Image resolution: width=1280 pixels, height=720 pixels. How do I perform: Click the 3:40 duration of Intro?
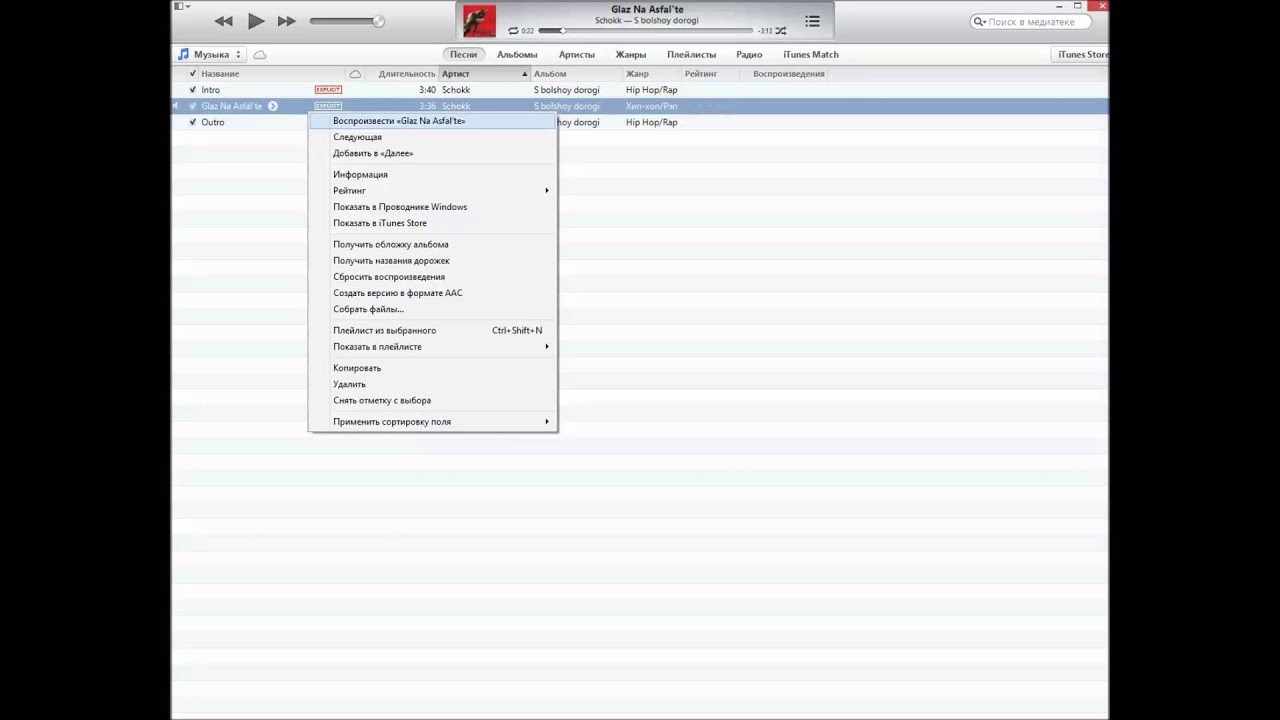(x=427, y=90)
